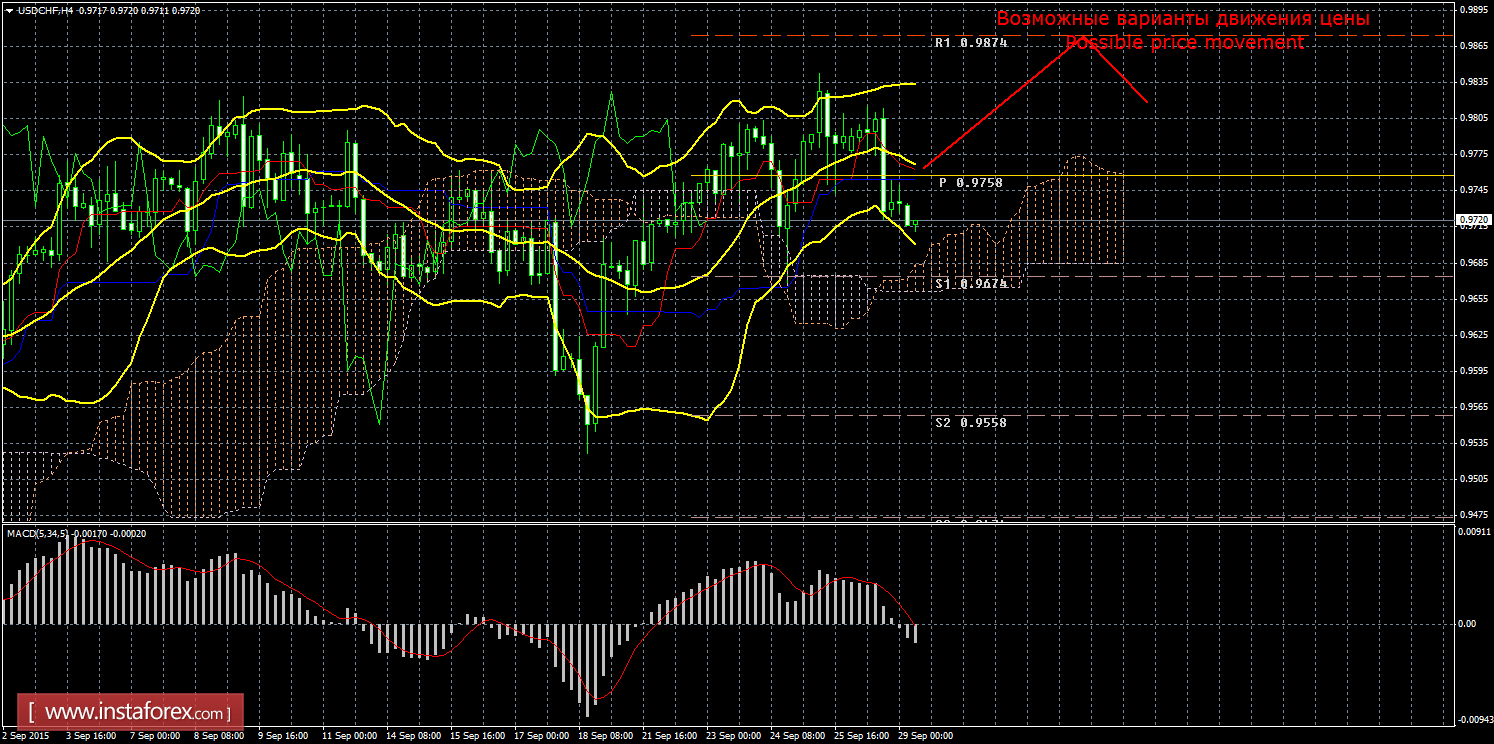Click the 11 Sep 00:00 time label
The height and width of the screenshot is (744, 1494).
[348, 736]
